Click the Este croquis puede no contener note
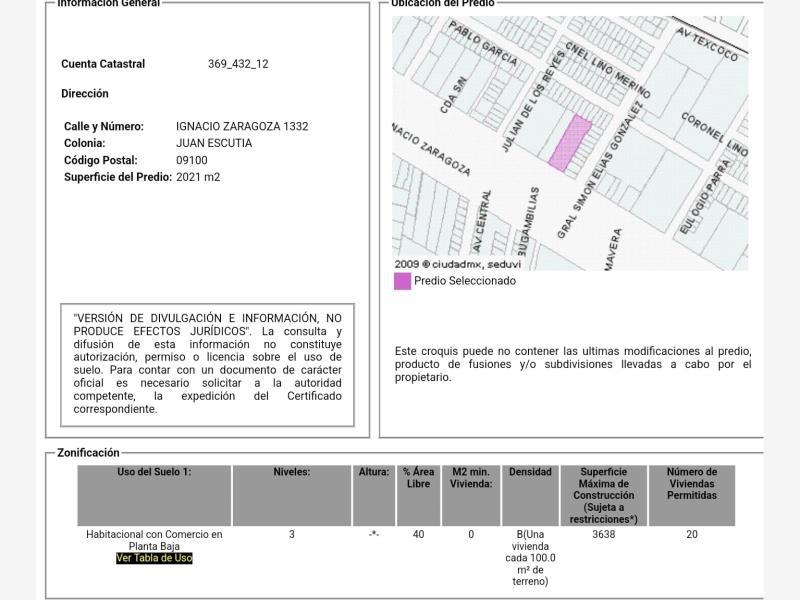This screenshot has height=600, width=800. pos(573,364)
